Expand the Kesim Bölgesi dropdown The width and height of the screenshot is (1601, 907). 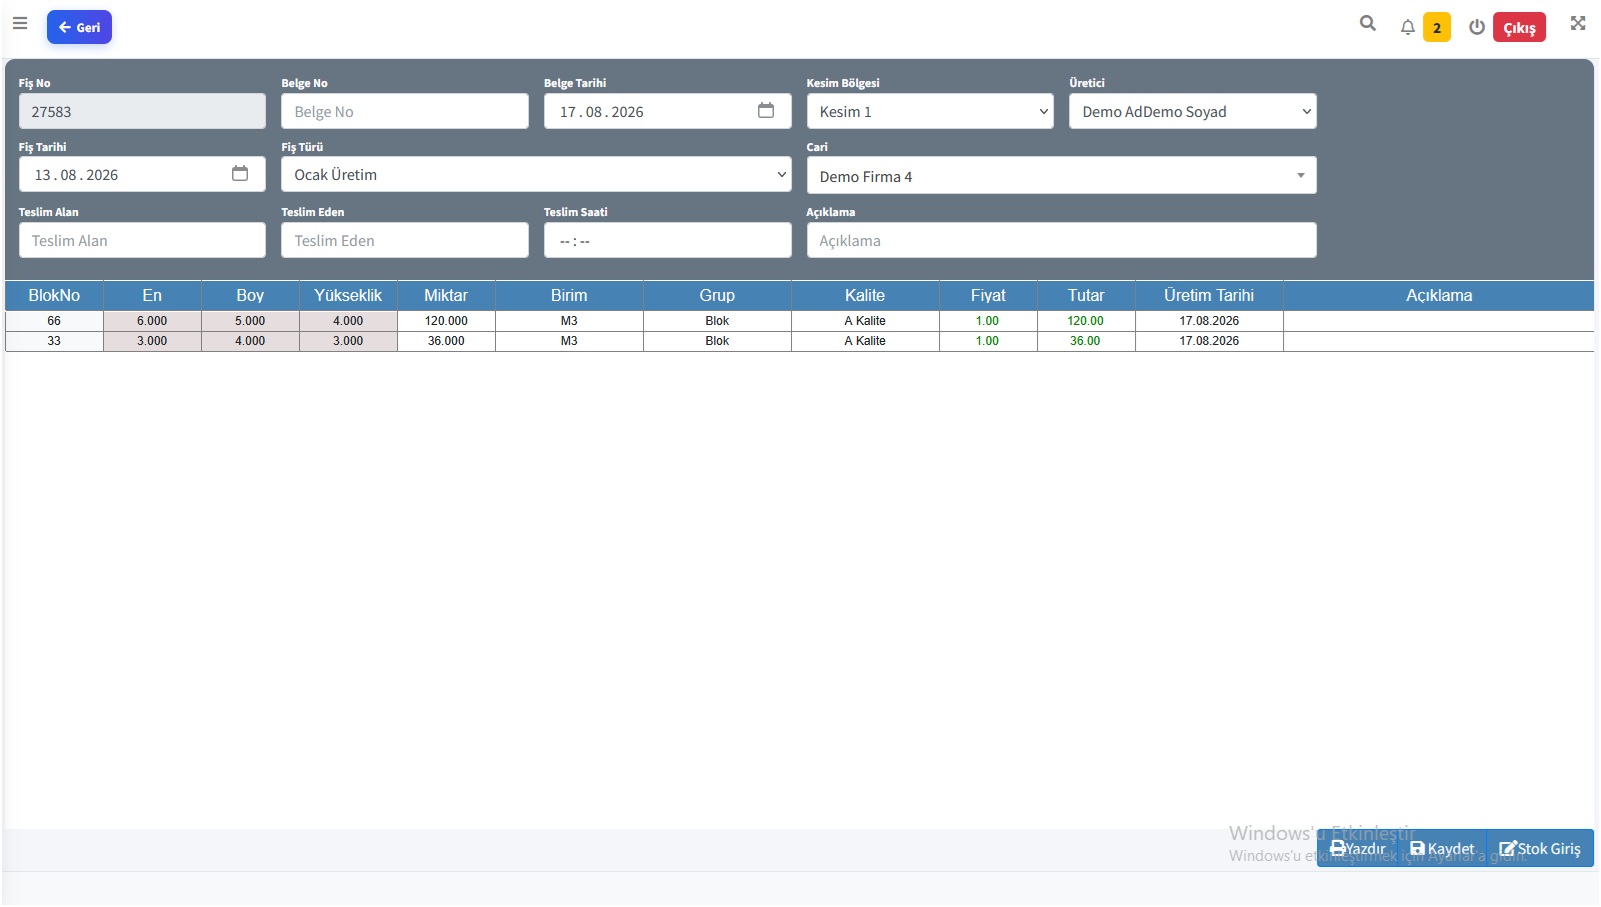click(x=930, y=111)
